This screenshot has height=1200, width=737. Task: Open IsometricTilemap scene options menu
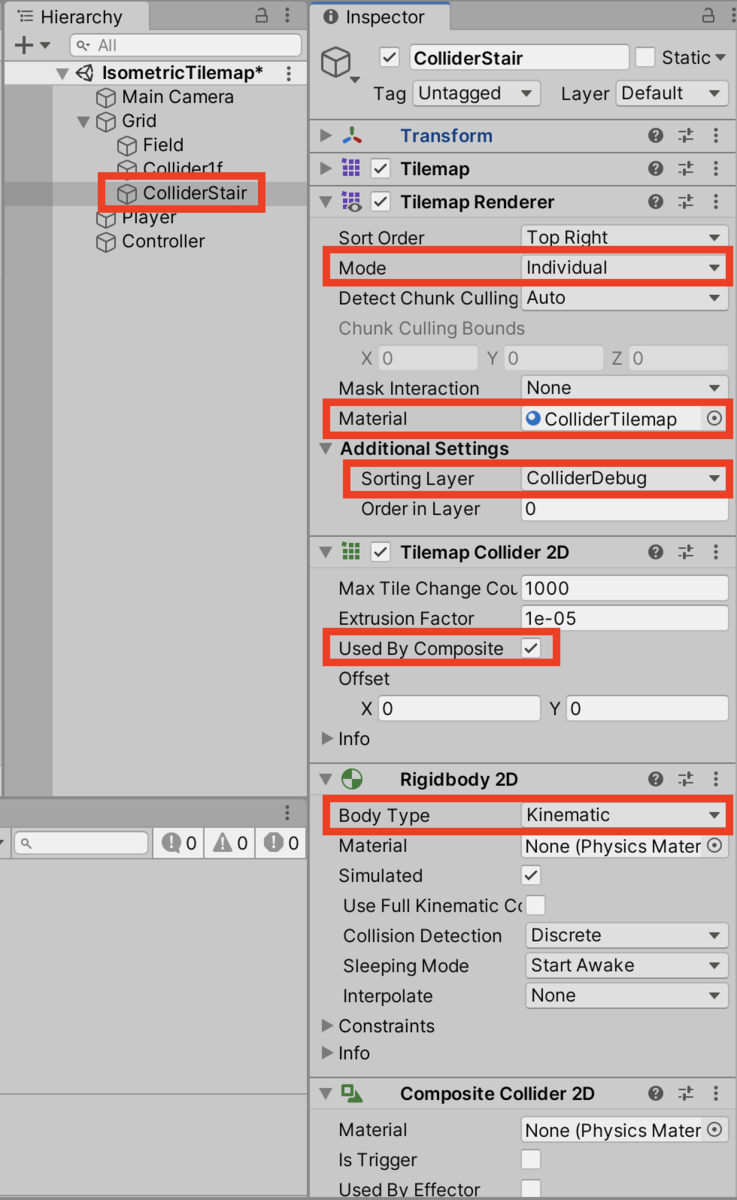click(289, 73)
